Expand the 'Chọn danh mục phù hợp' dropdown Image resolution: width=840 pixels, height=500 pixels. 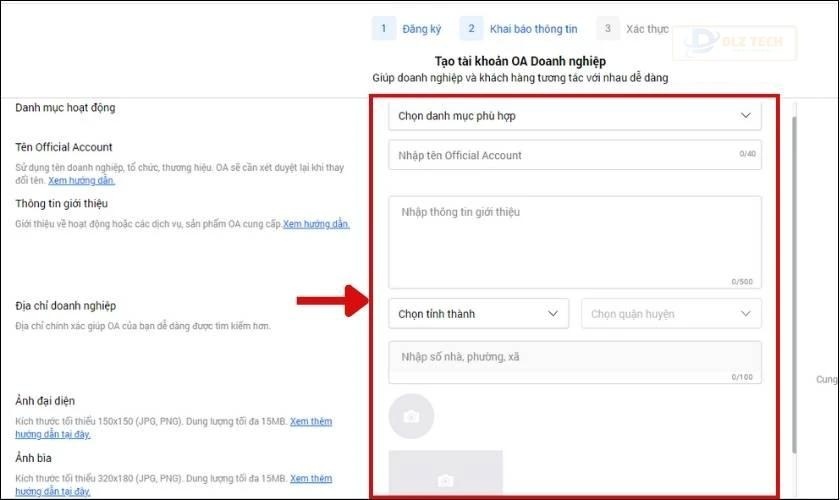[x=574, y=116]
